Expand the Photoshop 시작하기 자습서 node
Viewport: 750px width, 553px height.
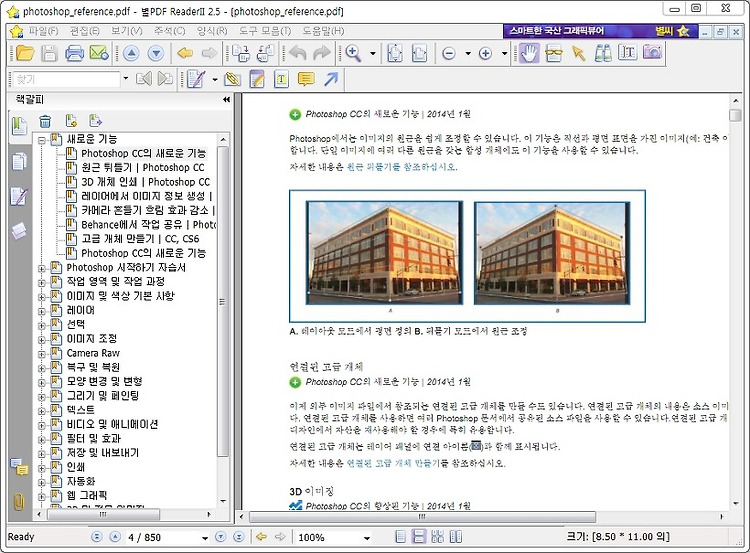42,268
